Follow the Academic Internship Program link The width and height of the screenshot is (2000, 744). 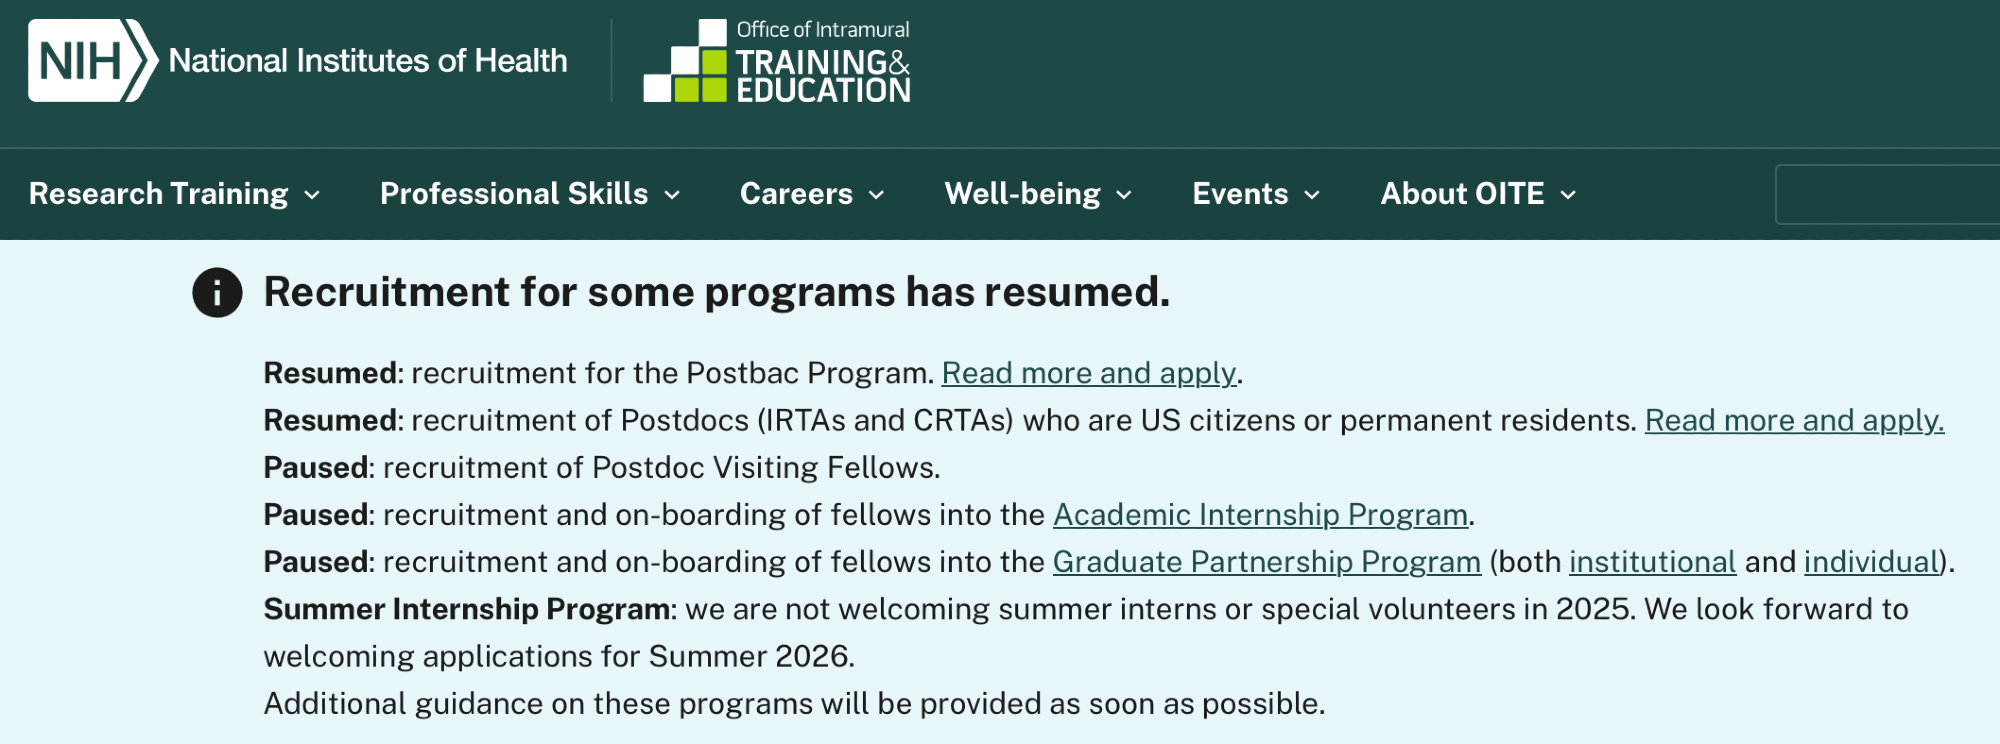(x=1260, y=515)
